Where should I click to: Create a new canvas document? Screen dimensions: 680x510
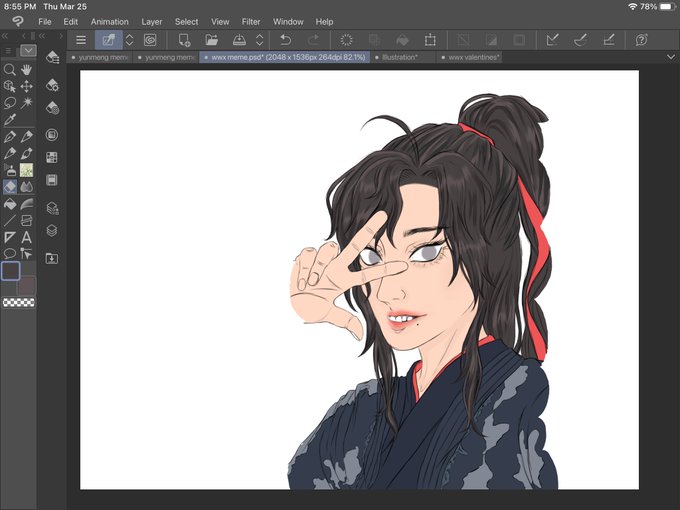[x=184, y=40]
